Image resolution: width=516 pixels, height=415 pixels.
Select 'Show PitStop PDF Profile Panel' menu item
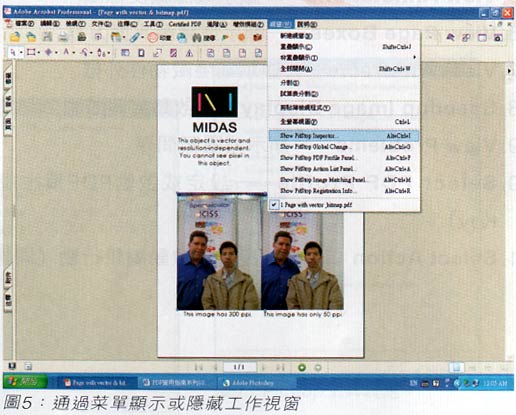point(344,158)
